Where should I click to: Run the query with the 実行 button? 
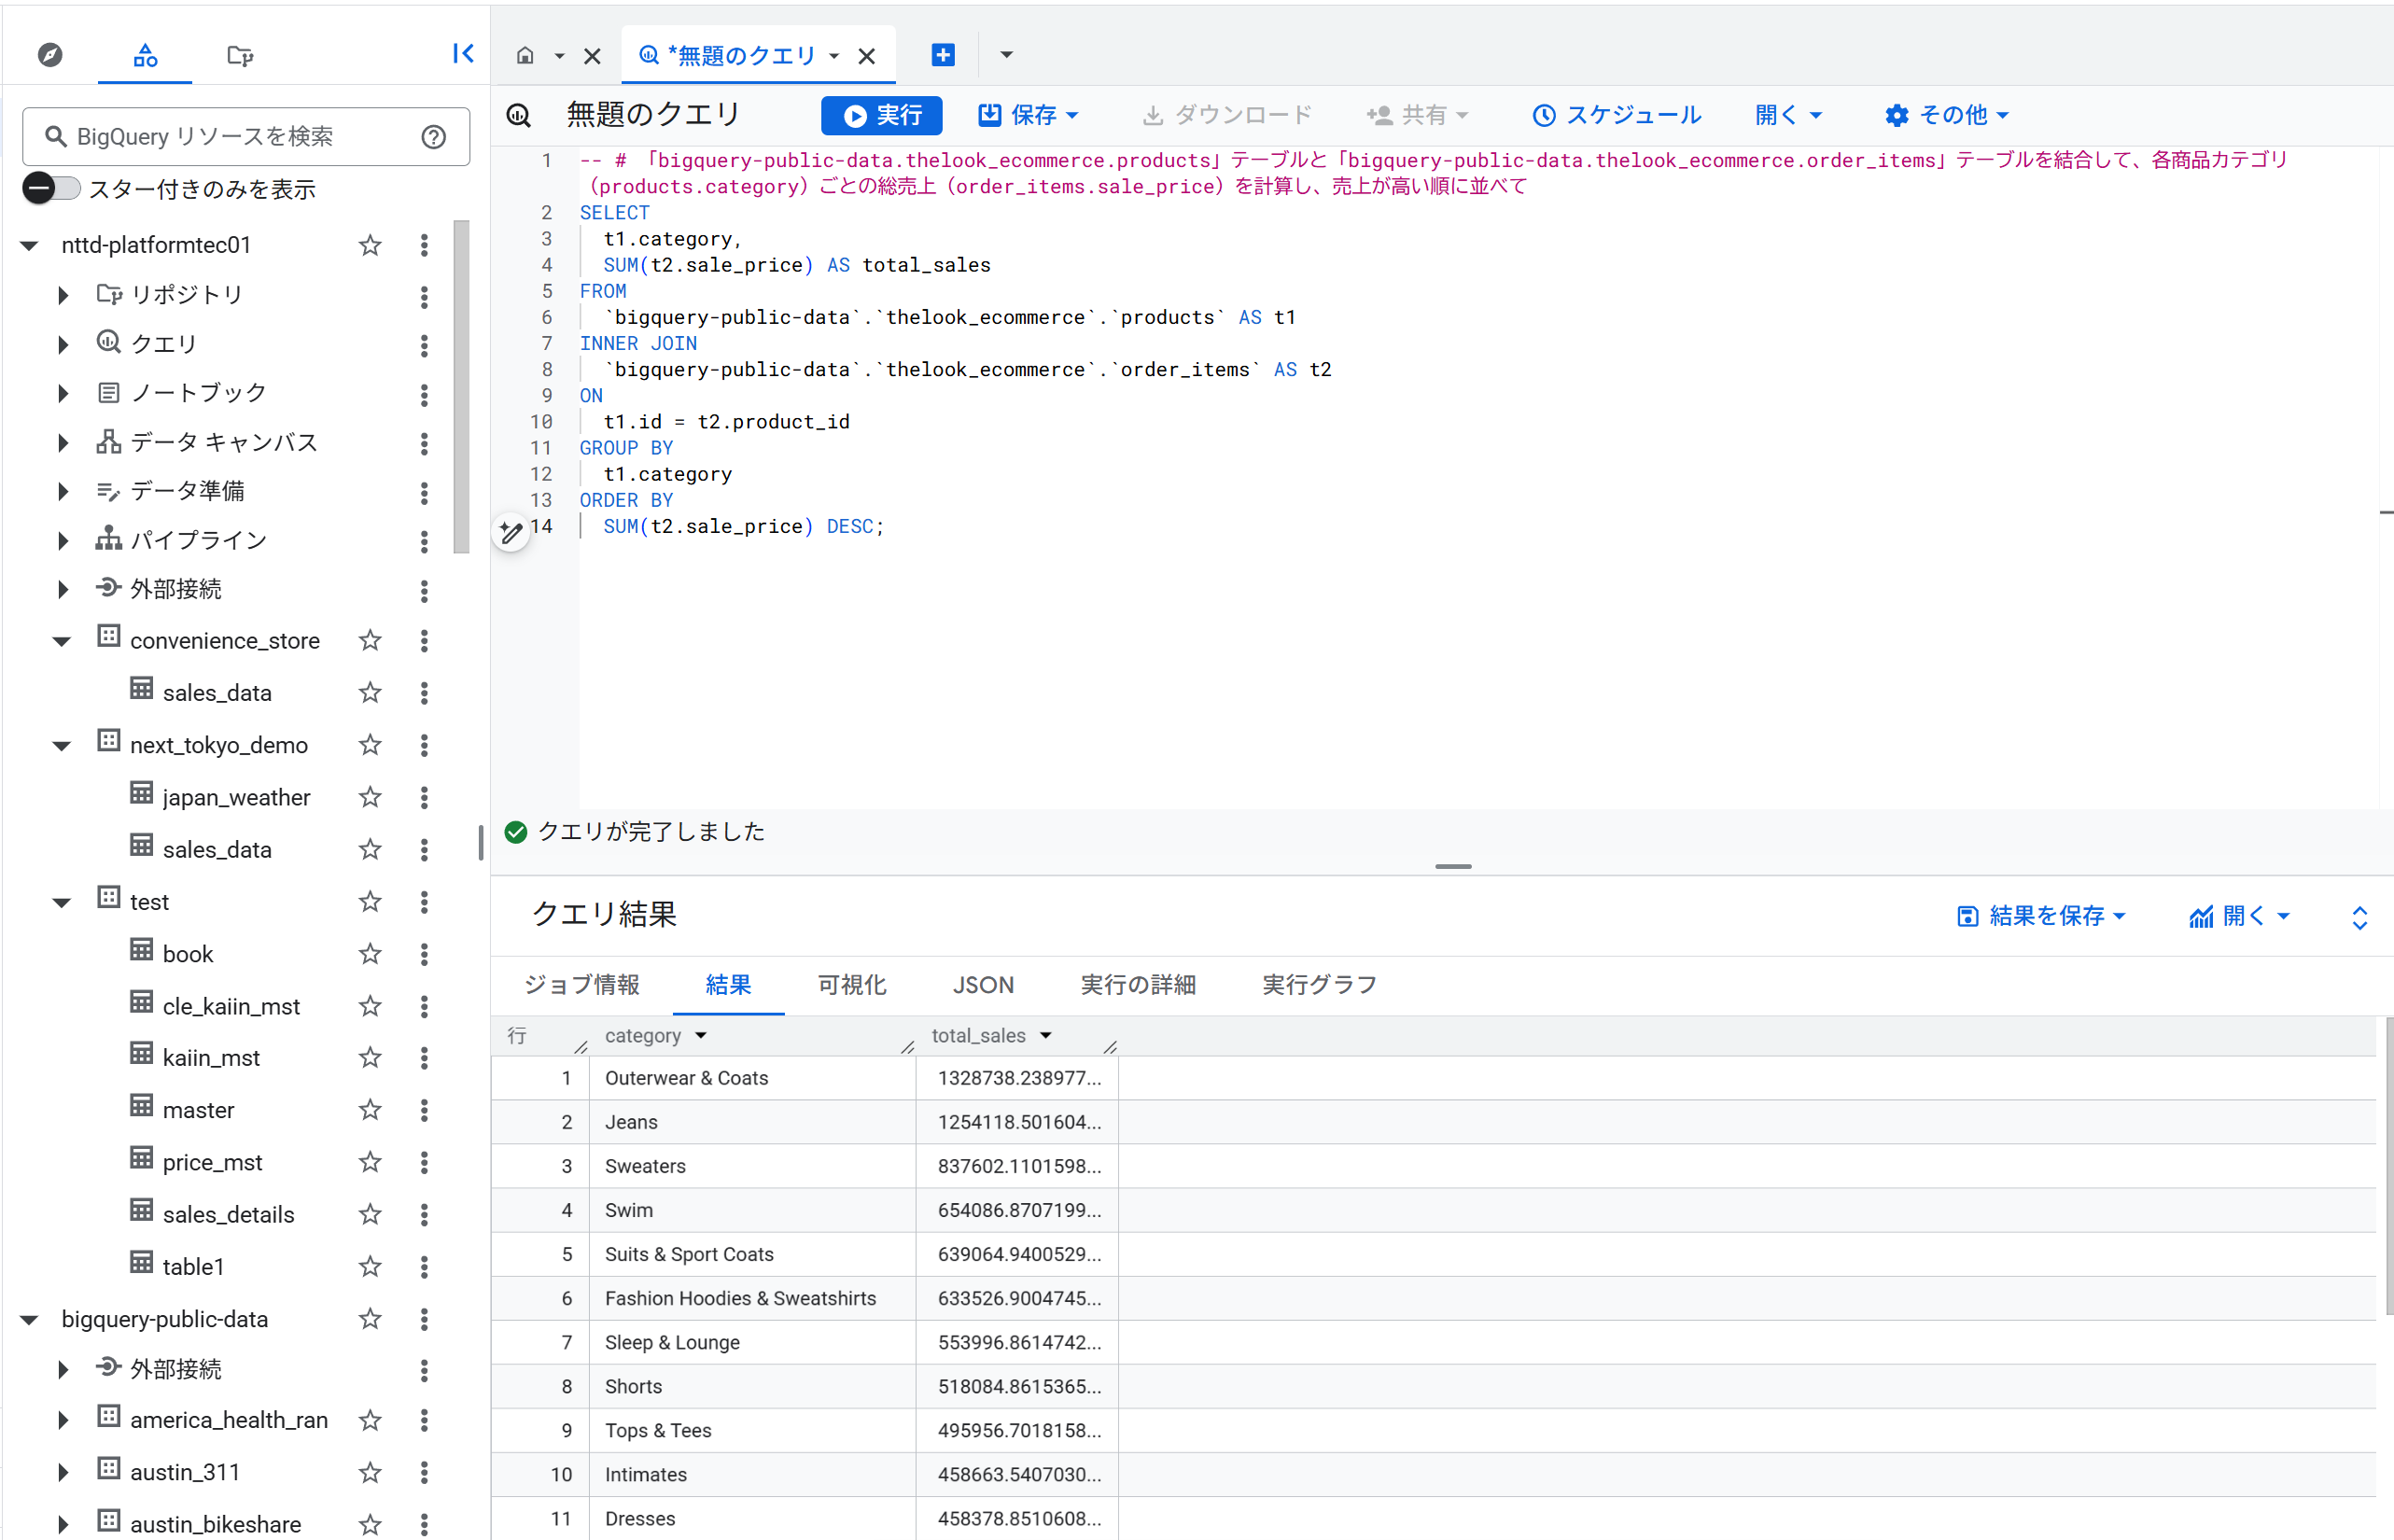[x=881, y=115]
